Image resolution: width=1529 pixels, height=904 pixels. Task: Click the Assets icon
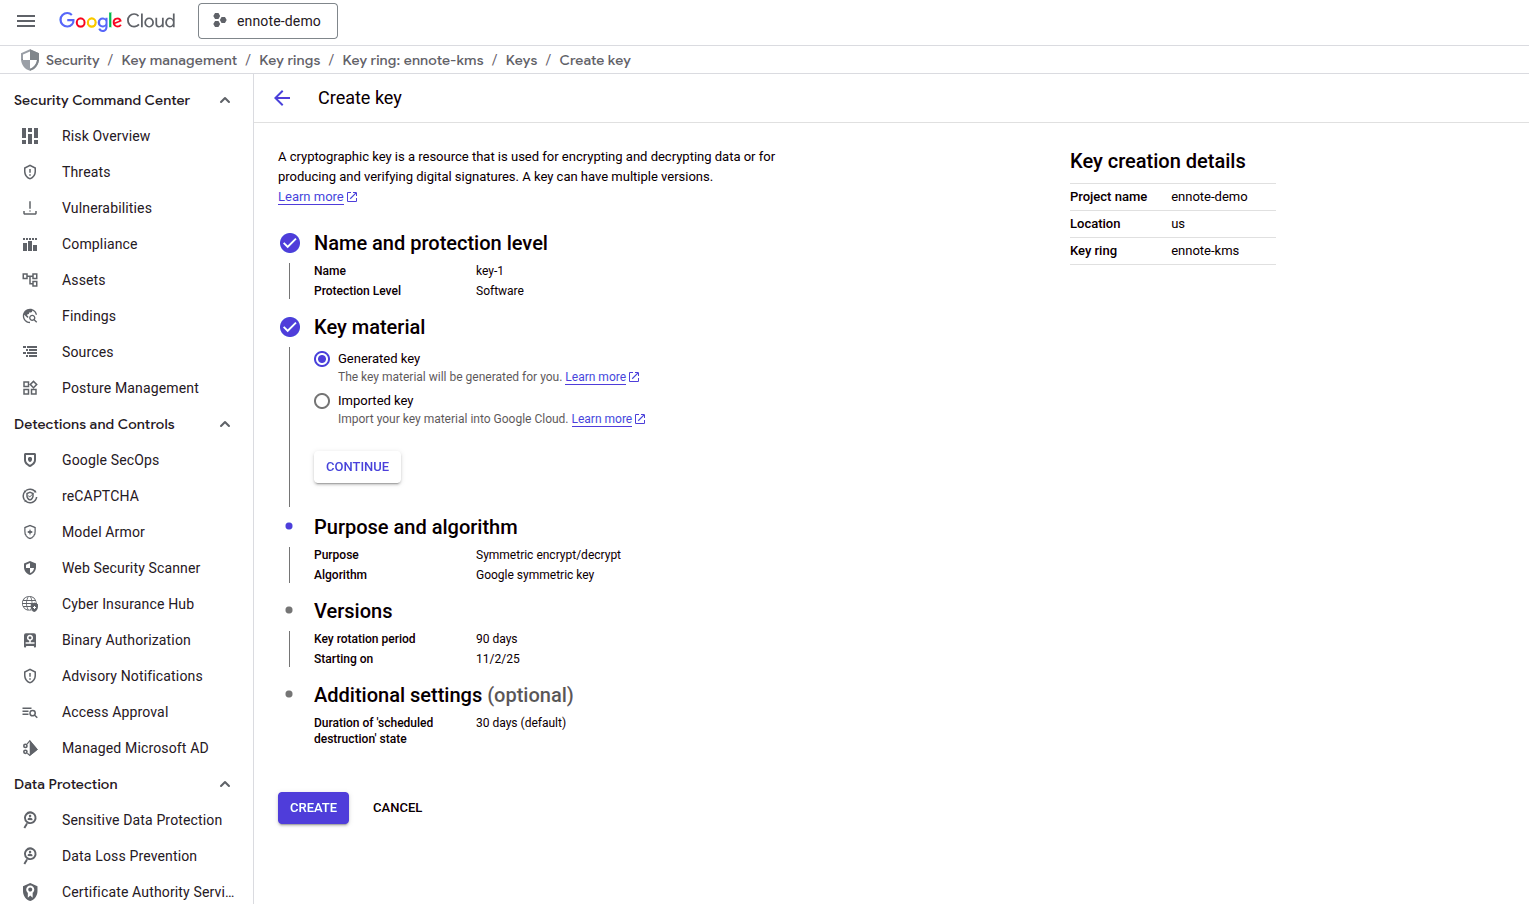tap(30, 280)
